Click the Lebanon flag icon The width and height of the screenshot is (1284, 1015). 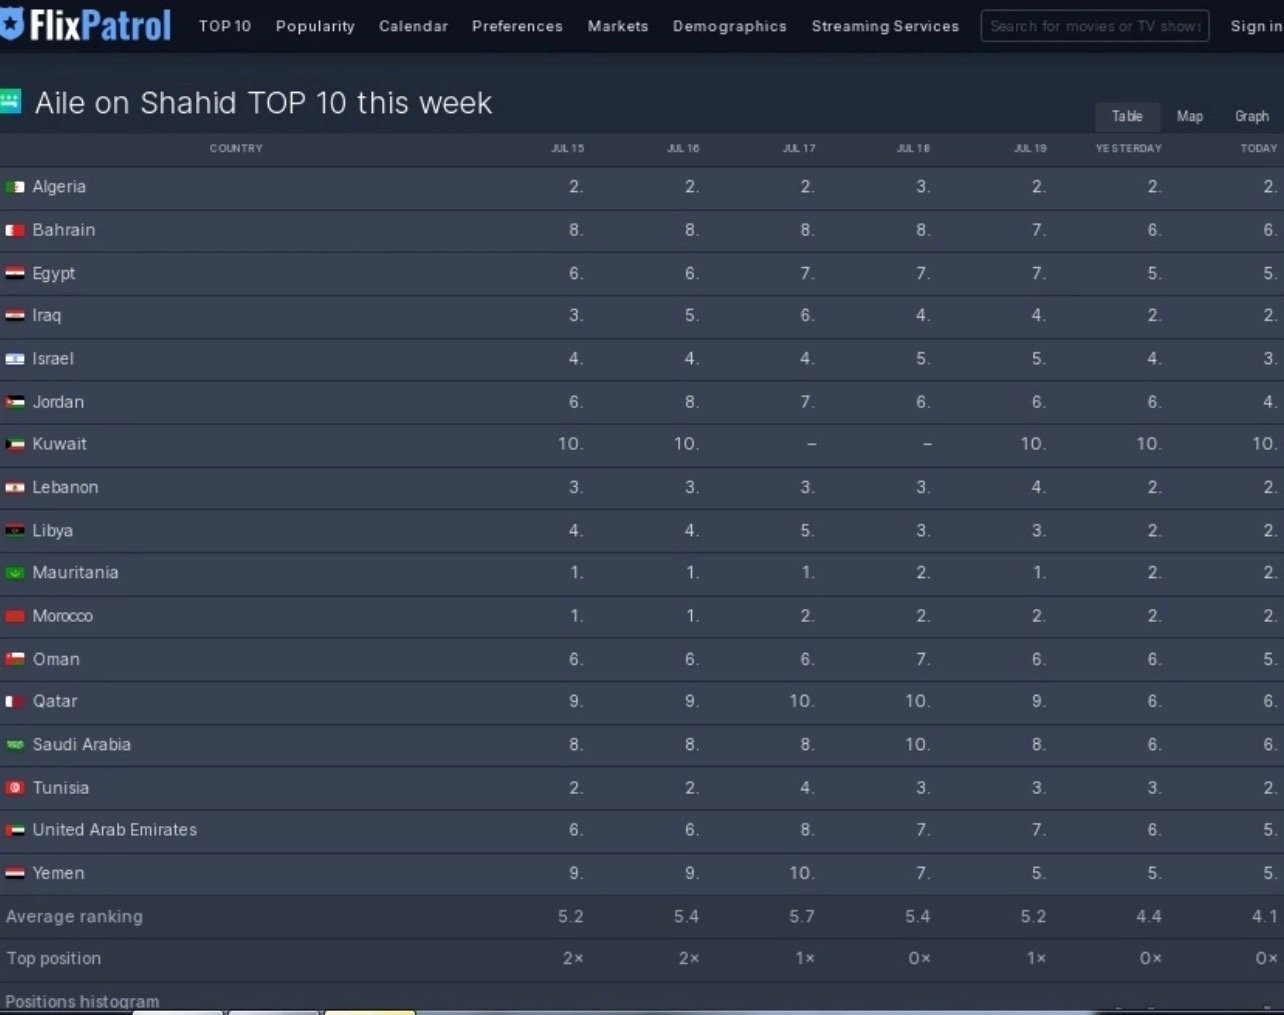tap(15, 488)
